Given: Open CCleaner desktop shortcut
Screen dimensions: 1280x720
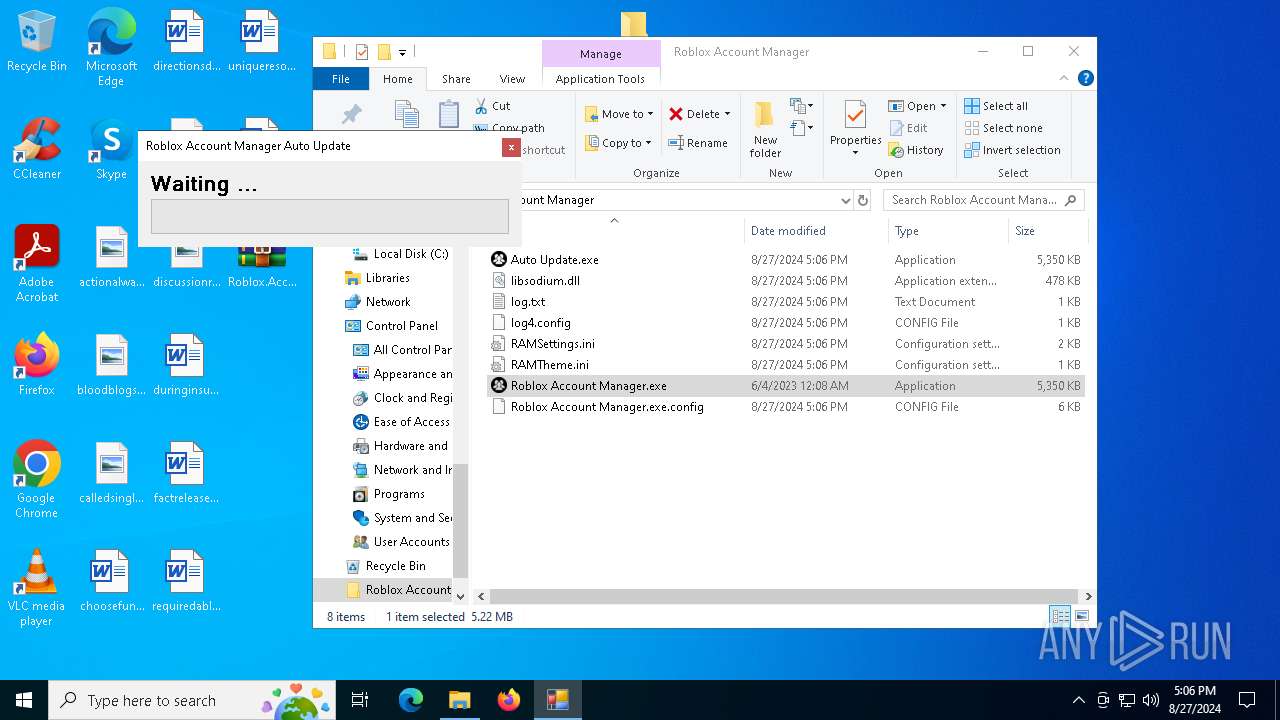Looking at the screenshot, I should click(x=37, y=150).
